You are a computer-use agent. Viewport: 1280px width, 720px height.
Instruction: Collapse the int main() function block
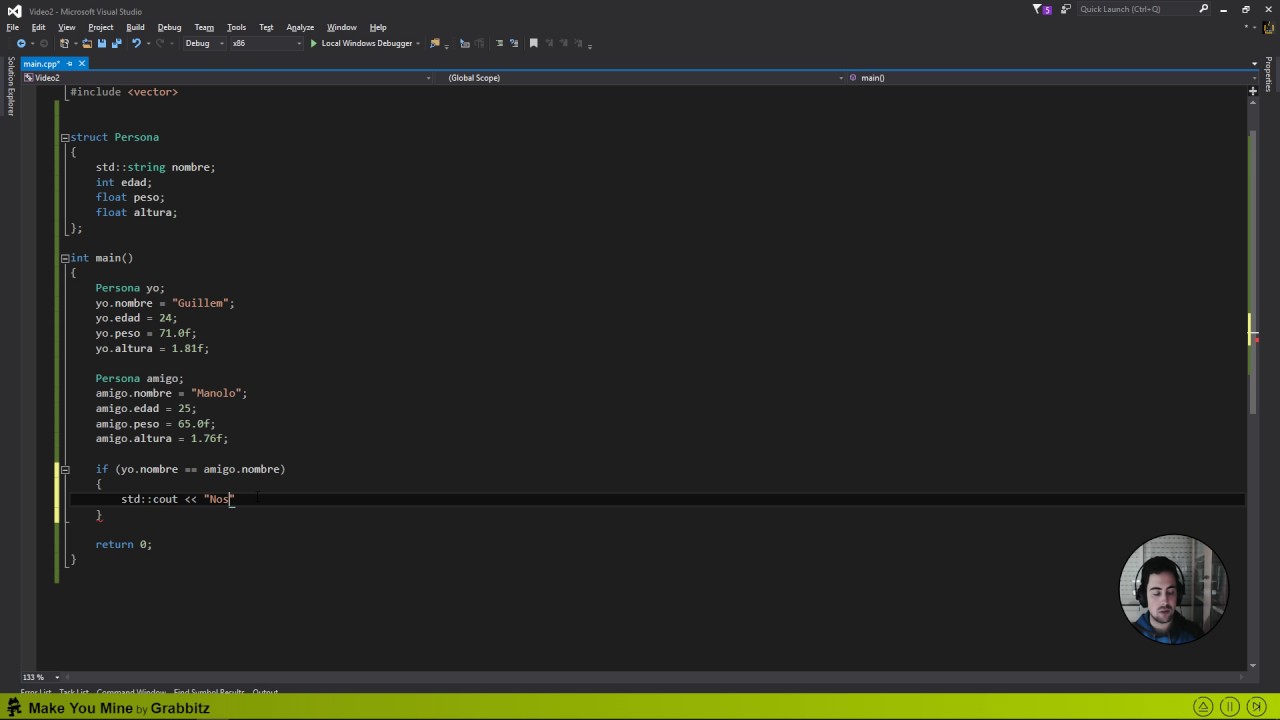(65, 258)
